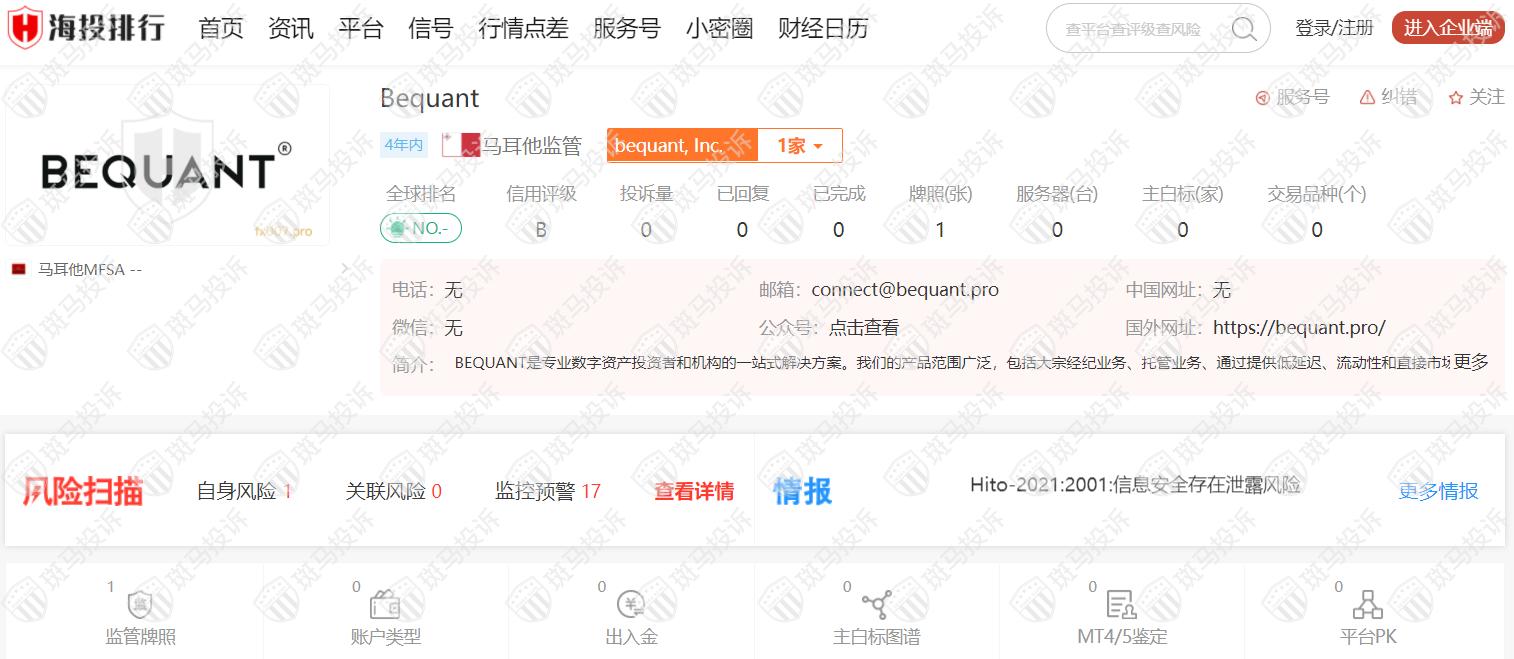Click the BEQUANT logo thumbnail
Viewport: 1514px width, 659px height.
click(167, 166)
